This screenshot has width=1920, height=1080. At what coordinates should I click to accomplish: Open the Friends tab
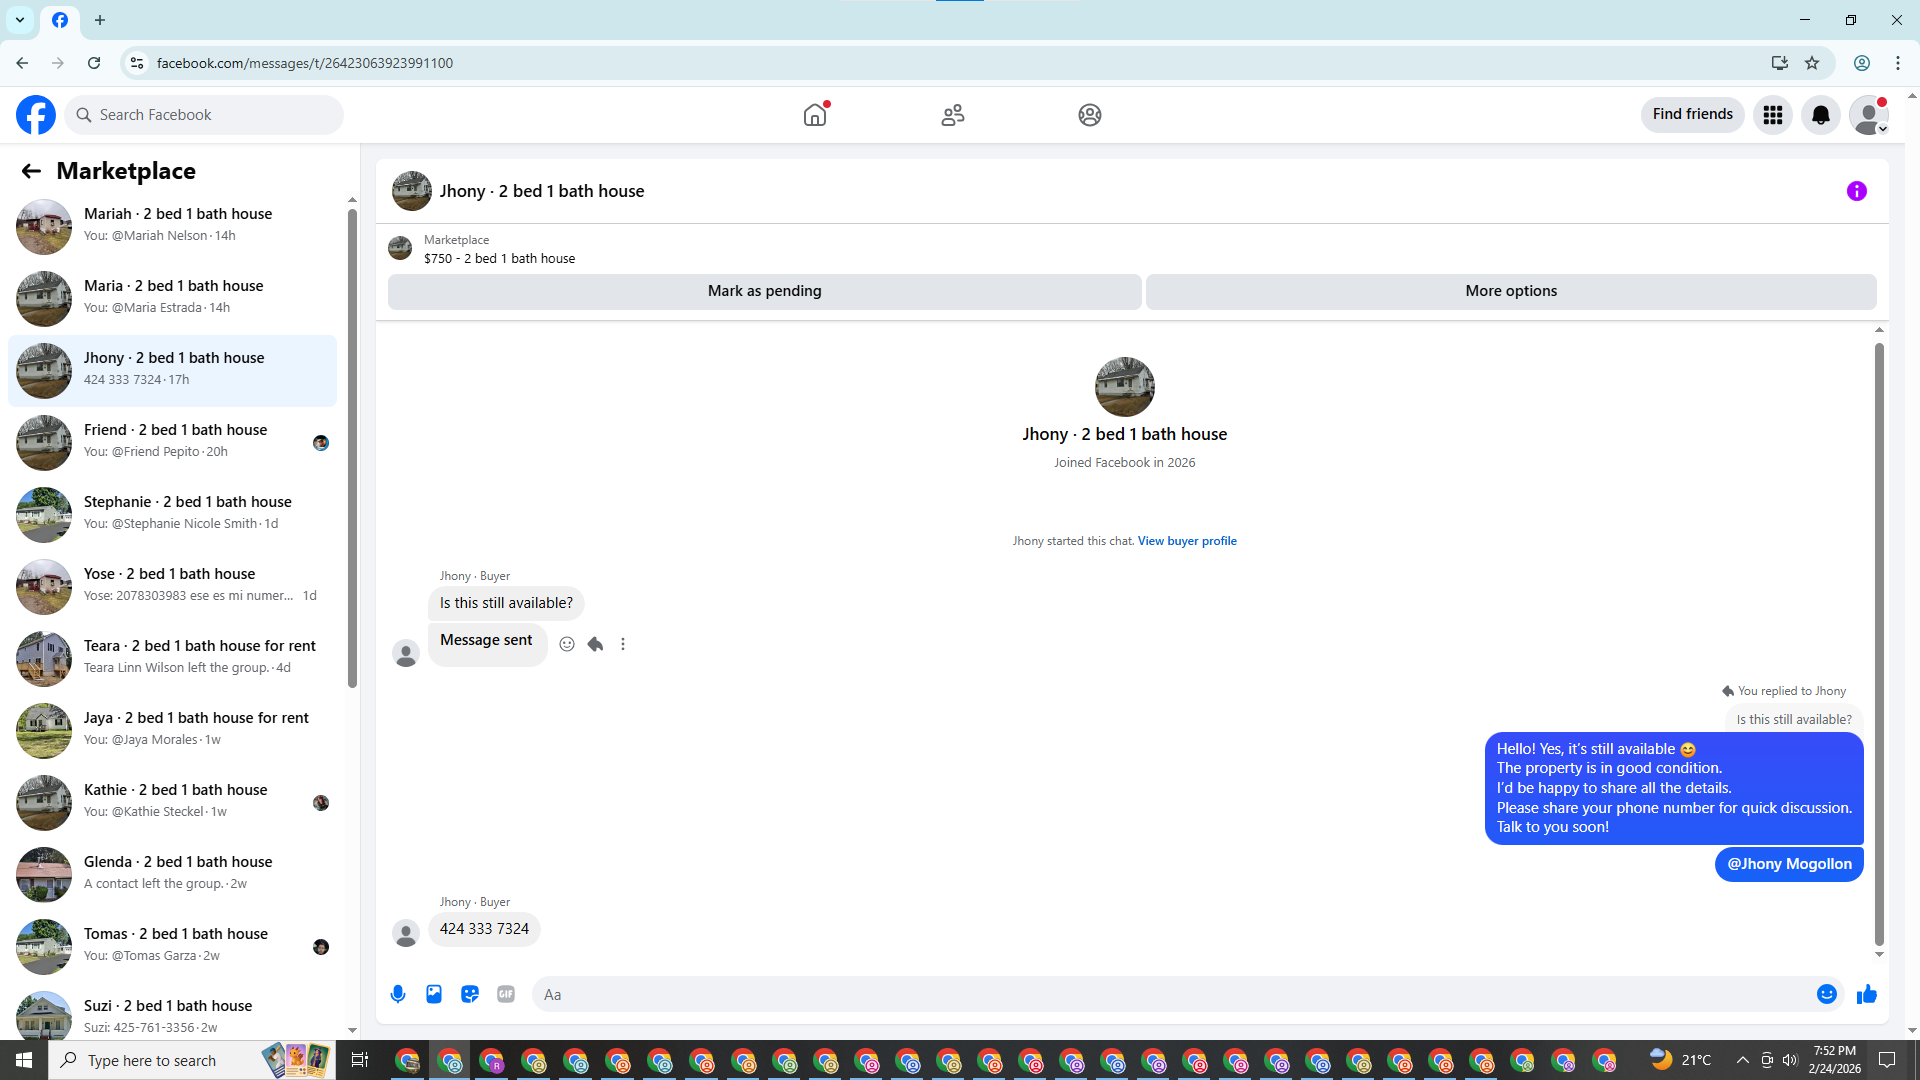coord(952,115)
